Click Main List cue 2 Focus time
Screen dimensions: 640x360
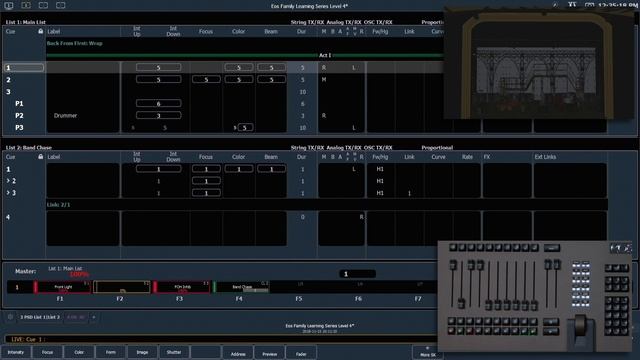tap(206, 80)
